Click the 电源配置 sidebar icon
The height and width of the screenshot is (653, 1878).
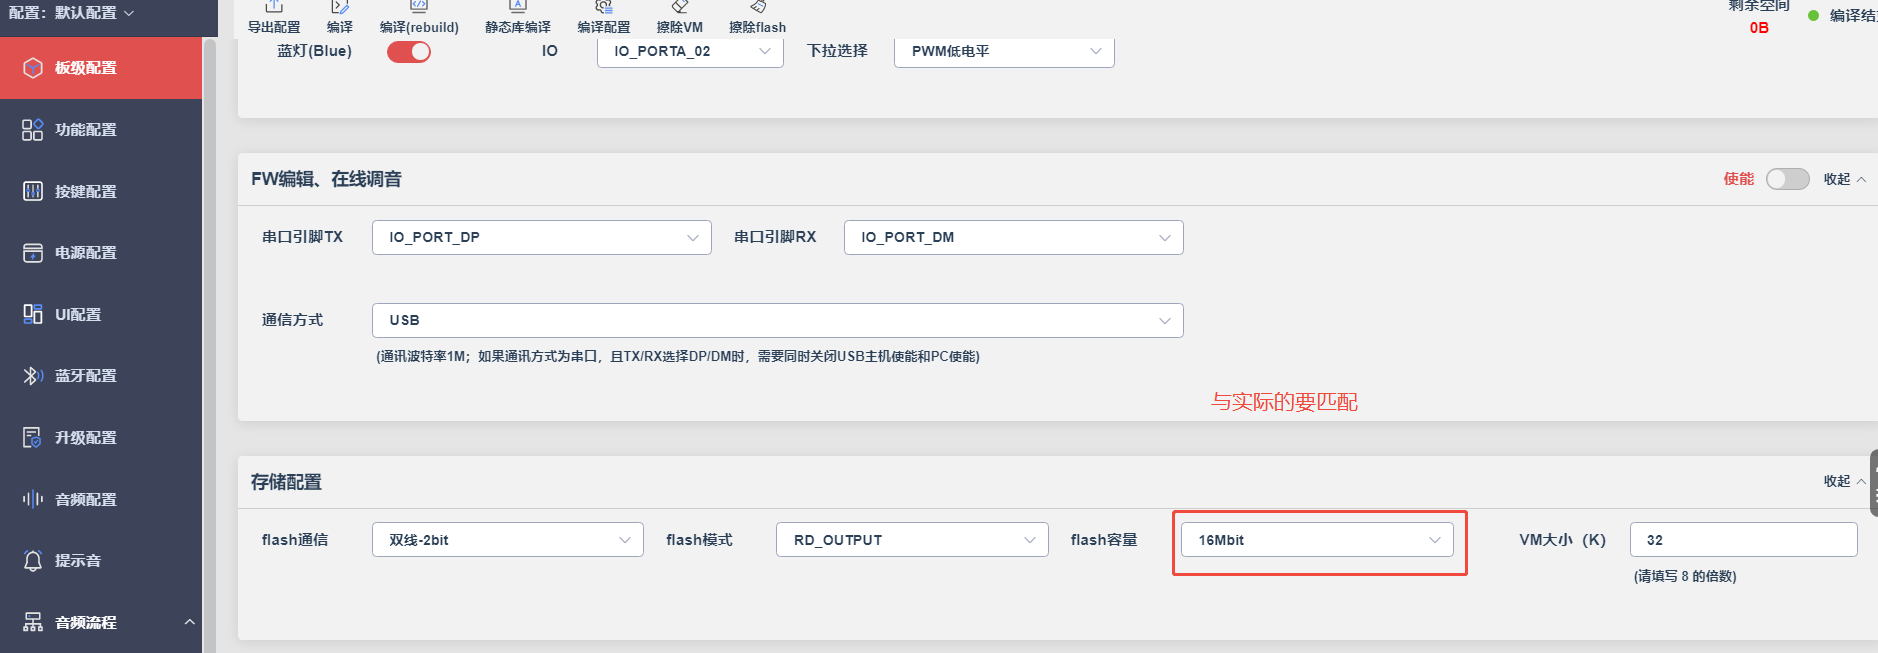(x=33, y=253)
